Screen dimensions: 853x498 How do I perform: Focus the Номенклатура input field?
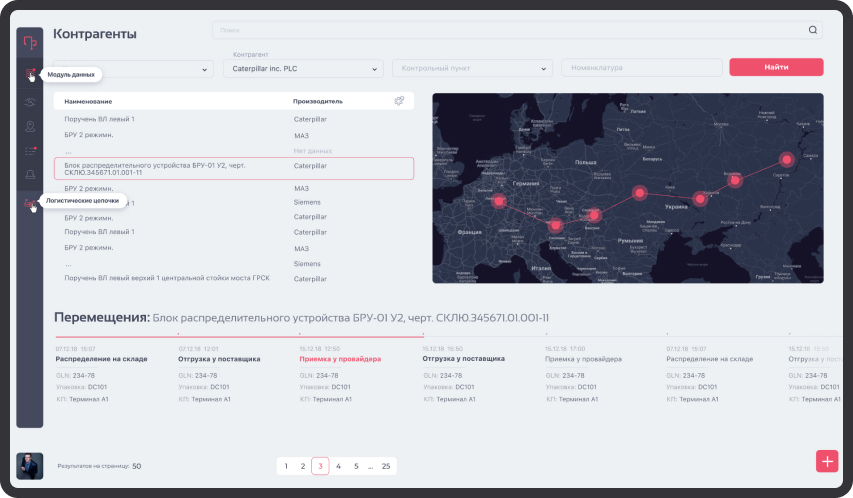pyautogui.click(x=642, y=67)
